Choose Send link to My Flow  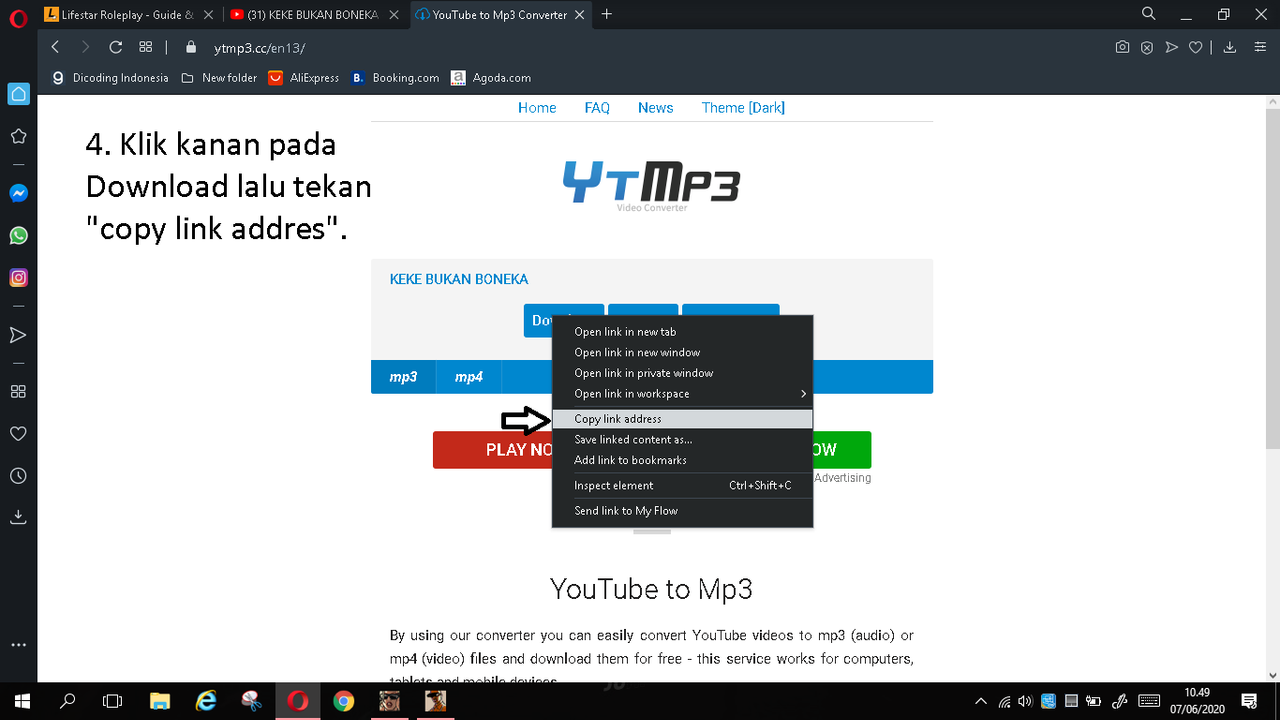pos(682,511)
